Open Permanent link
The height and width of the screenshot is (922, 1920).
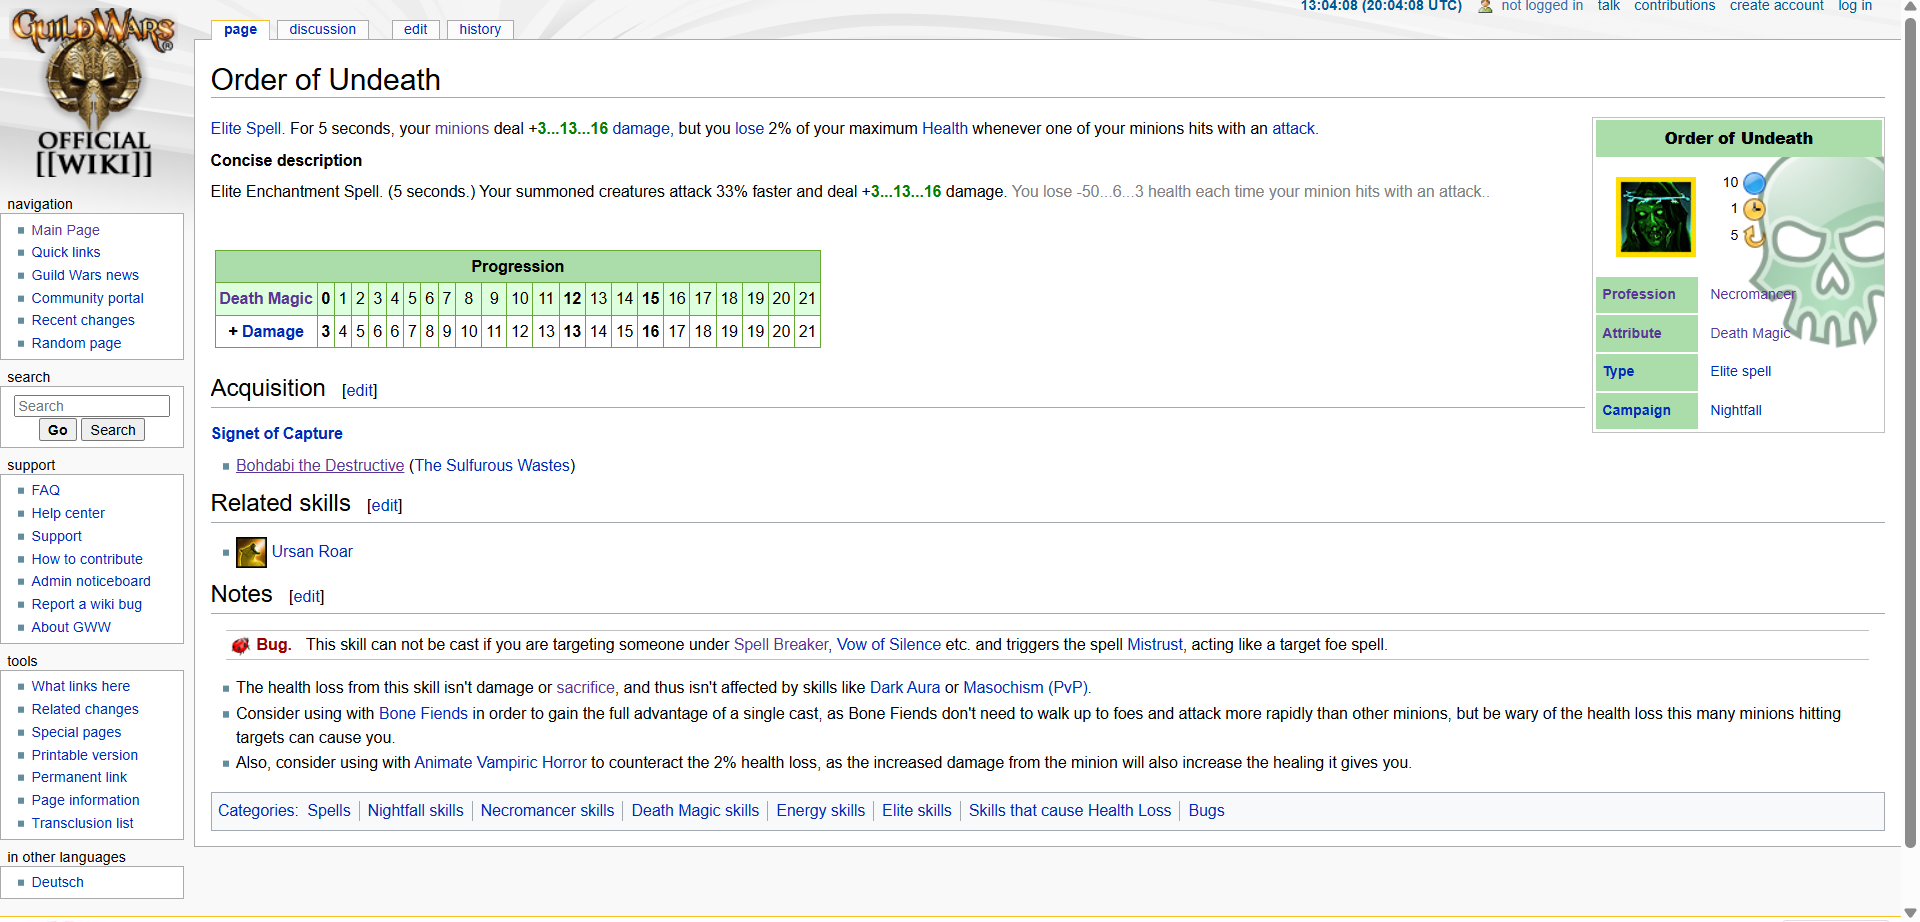(x=79, y=777)
